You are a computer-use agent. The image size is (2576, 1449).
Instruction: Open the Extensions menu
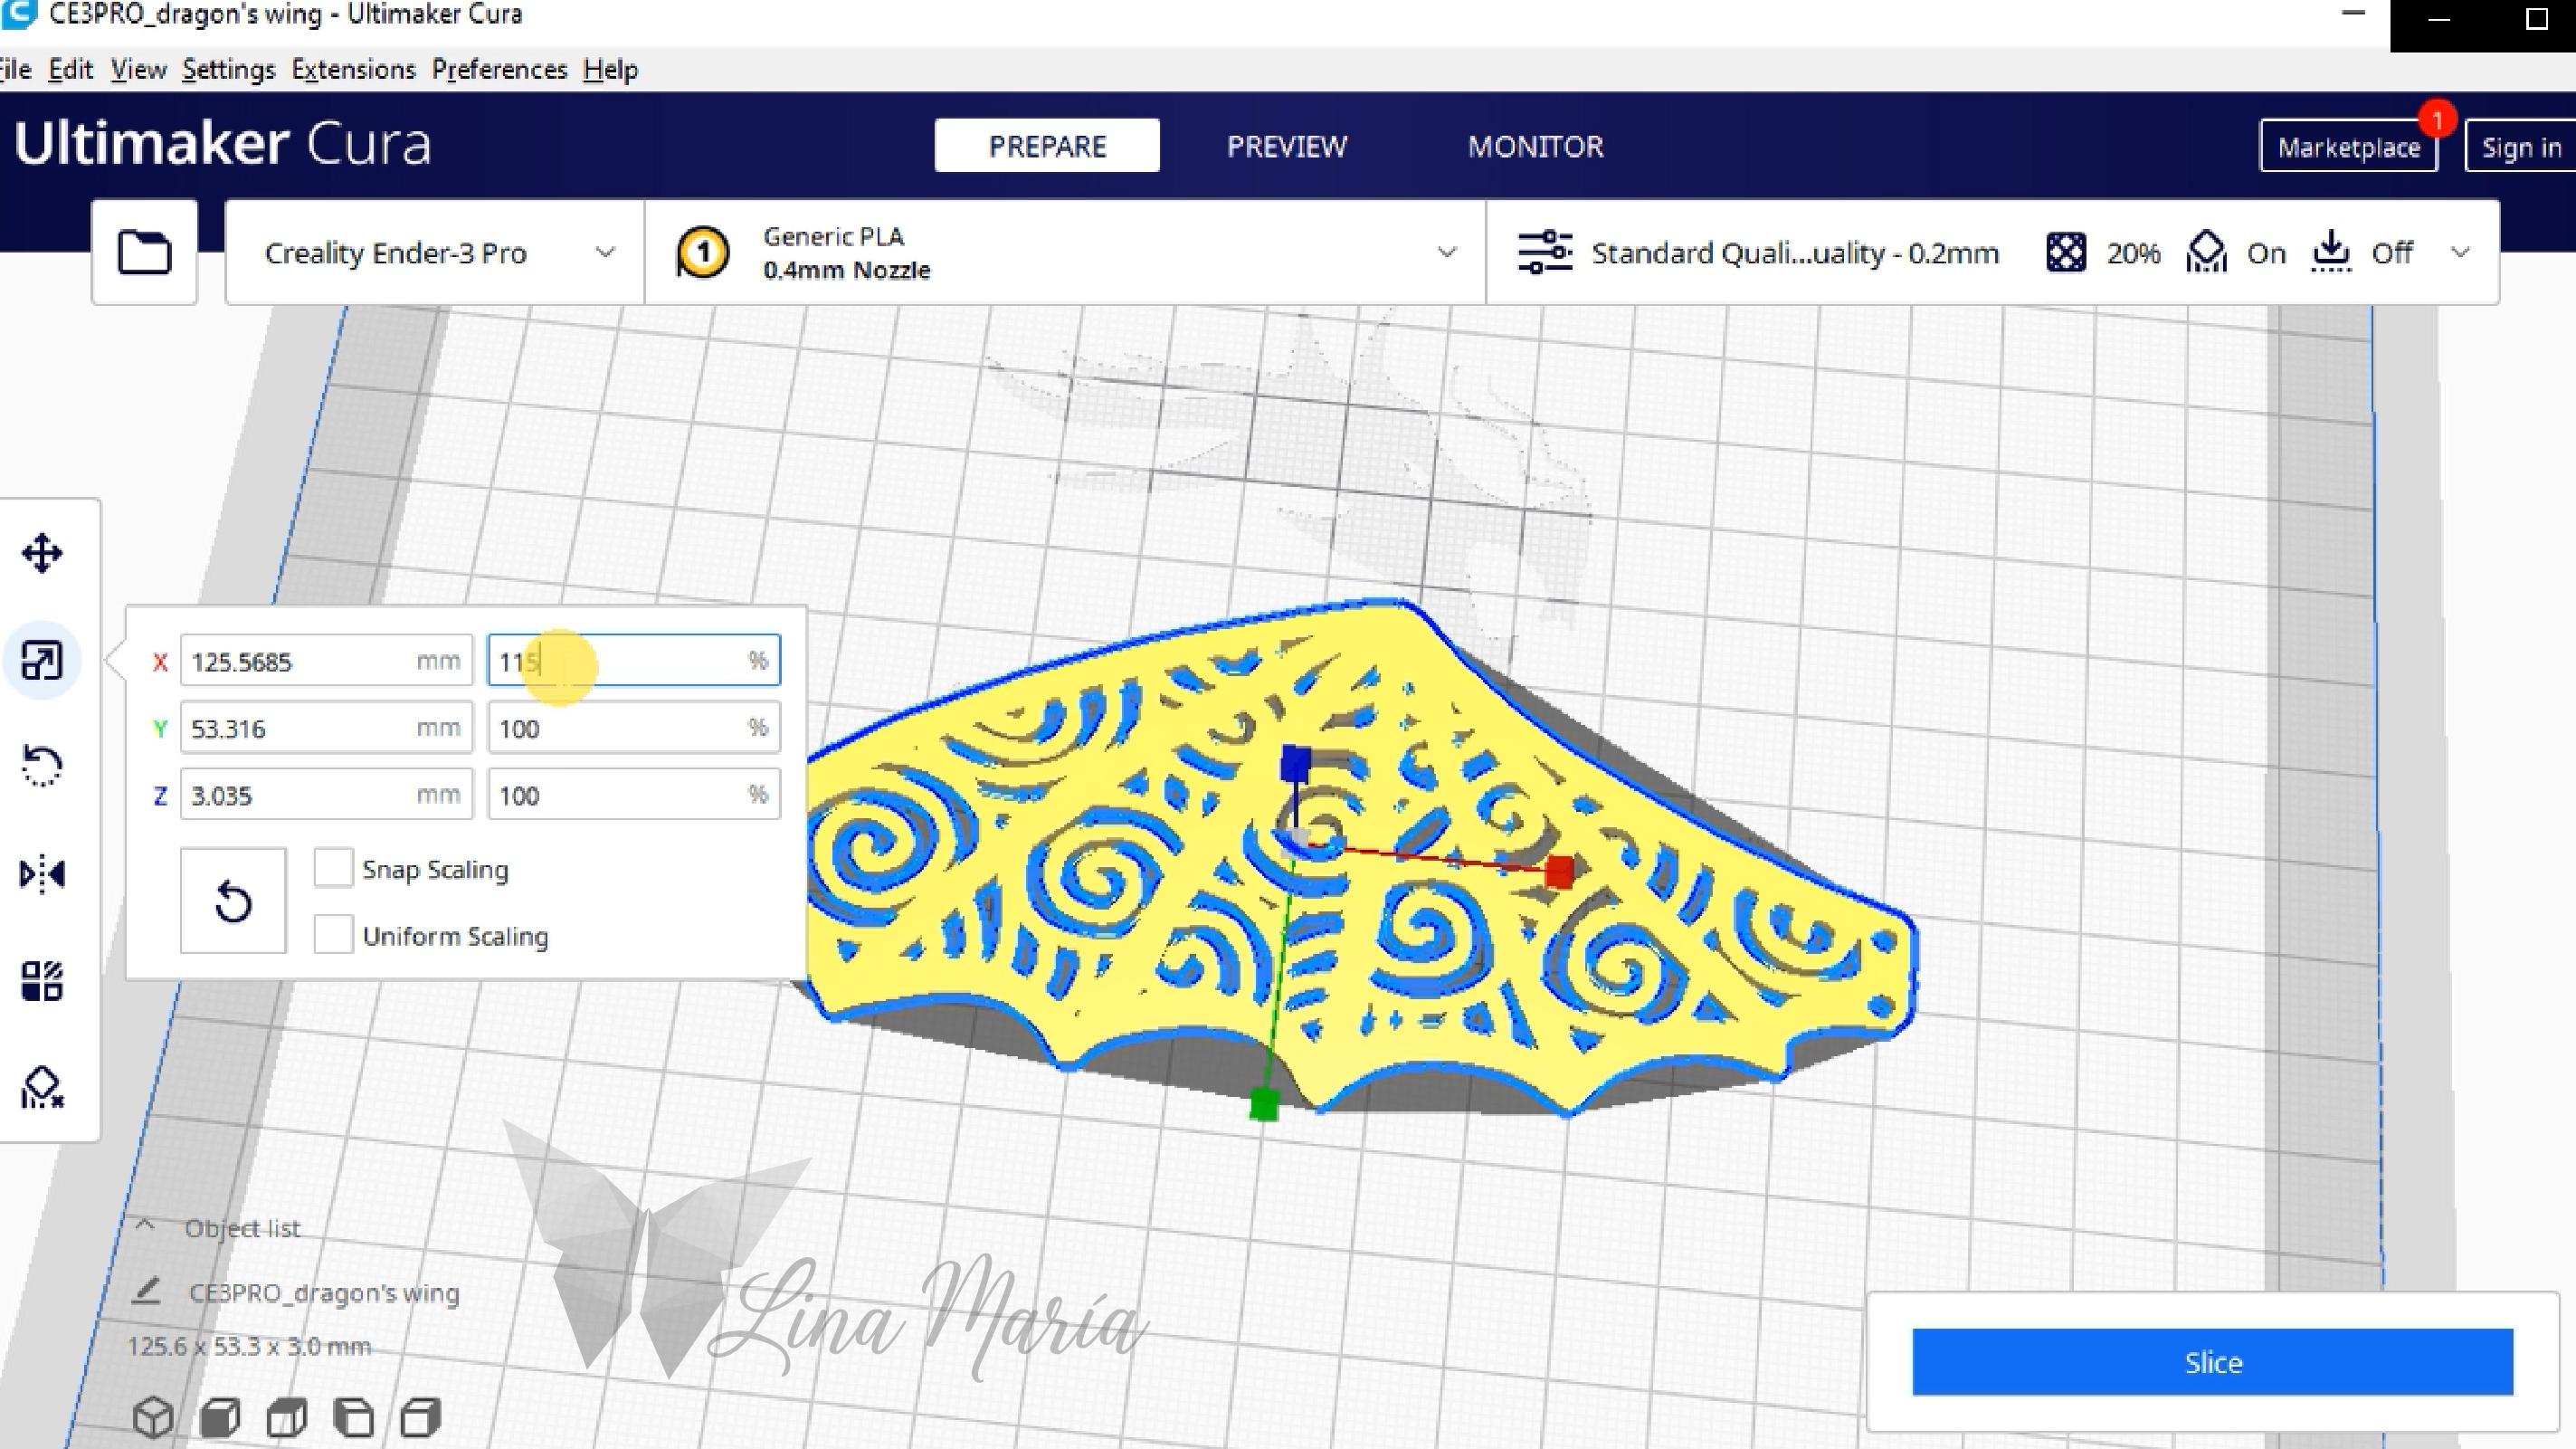353,69
